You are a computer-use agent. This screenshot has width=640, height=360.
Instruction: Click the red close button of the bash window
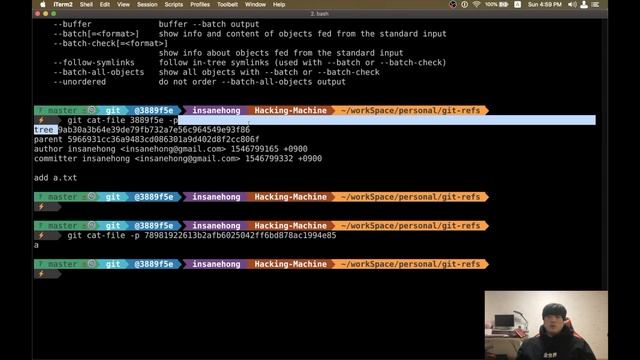38,13
